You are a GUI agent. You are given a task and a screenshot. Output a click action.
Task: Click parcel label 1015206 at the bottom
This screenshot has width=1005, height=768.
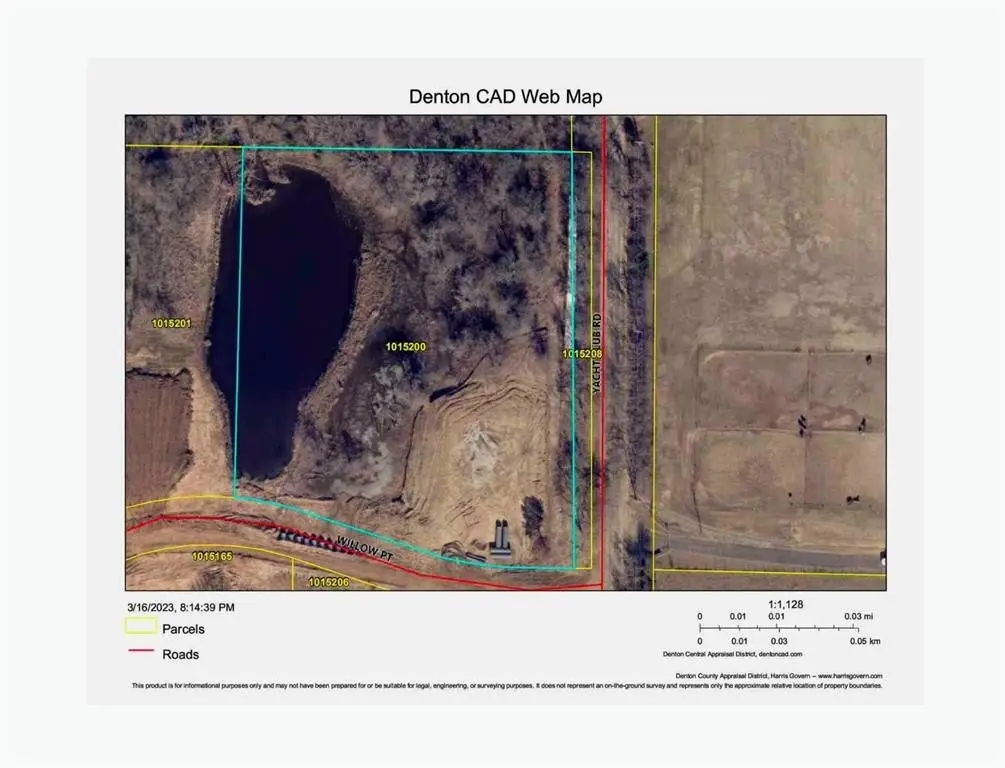327,581
